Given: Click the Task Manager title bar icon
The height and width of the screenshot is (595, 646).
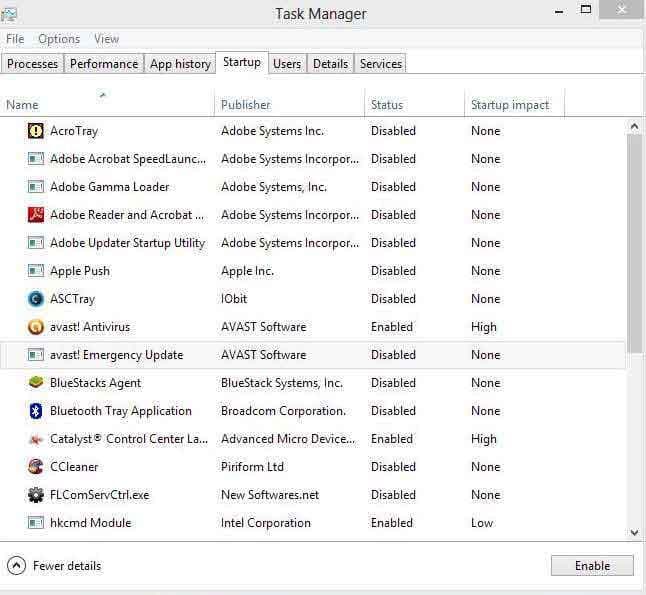Looking at the screenshot, I should coord(9,14).
